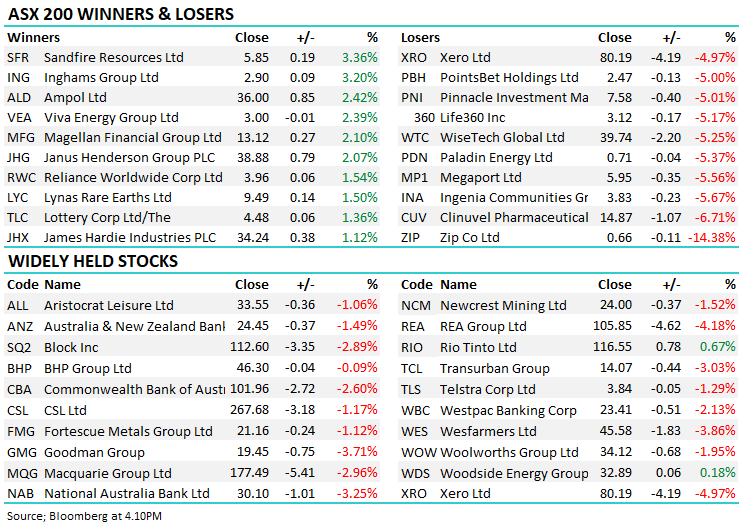The height and width of the screenshot is (525, 743).
Task: Click the FMG ticker code
Action: pyautogui.click(x=19, y=431)
